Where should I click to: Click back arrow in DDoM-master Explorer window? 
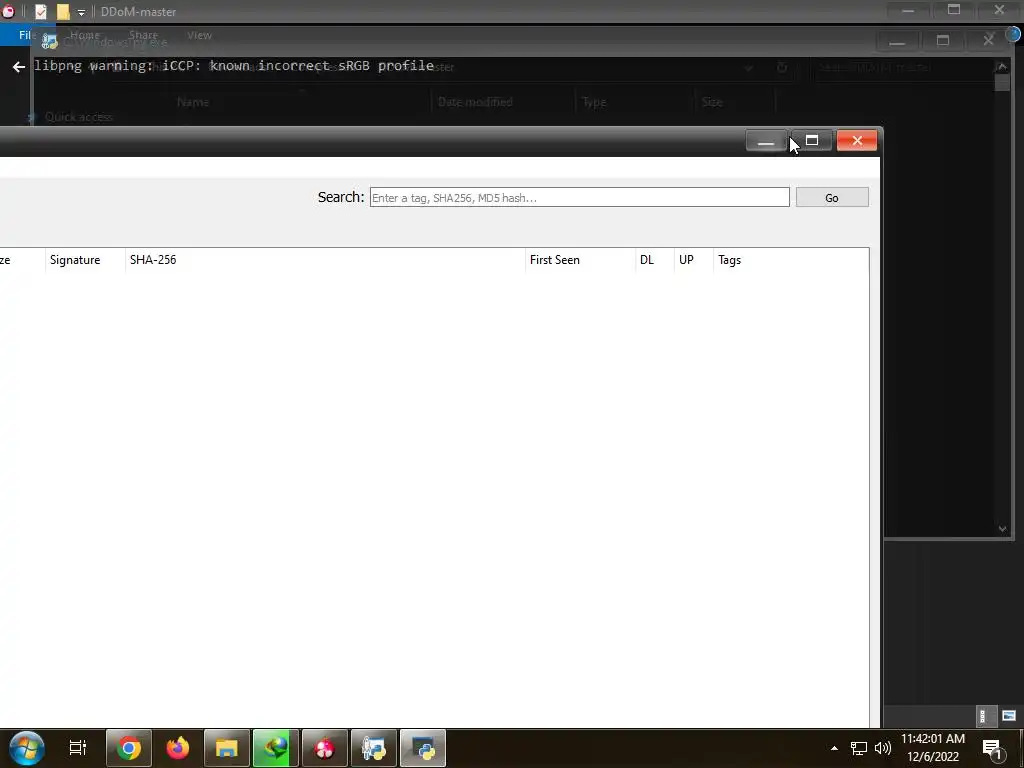pos(18,67)
